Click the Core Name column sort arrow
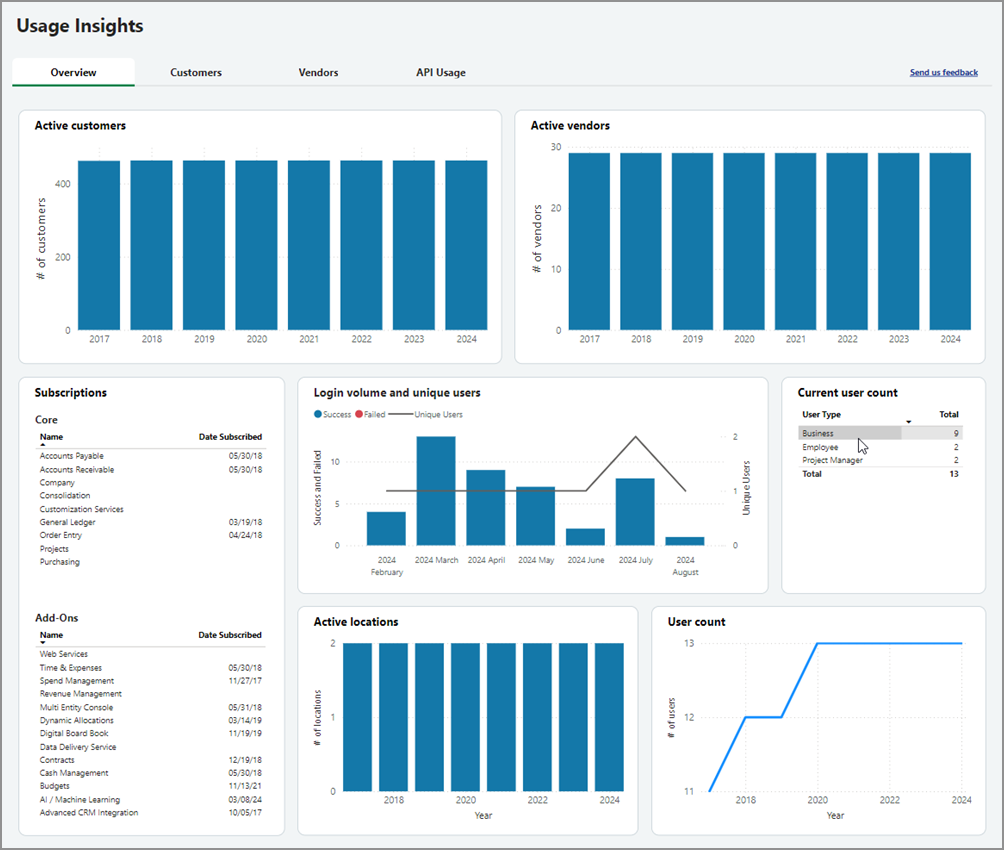 point(43,444)
